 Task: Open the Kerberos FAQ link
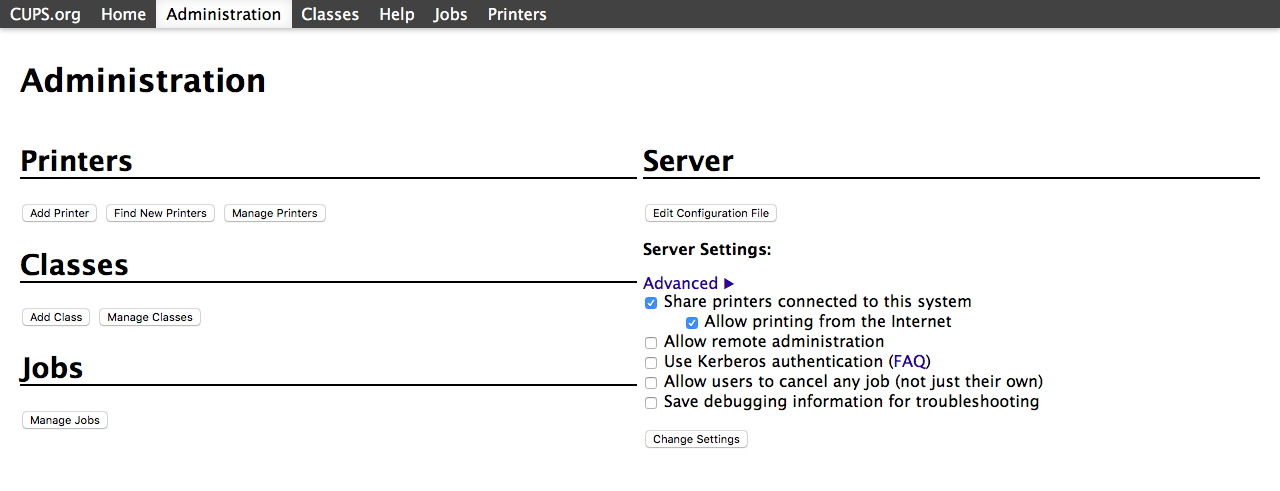pos(909,361)
